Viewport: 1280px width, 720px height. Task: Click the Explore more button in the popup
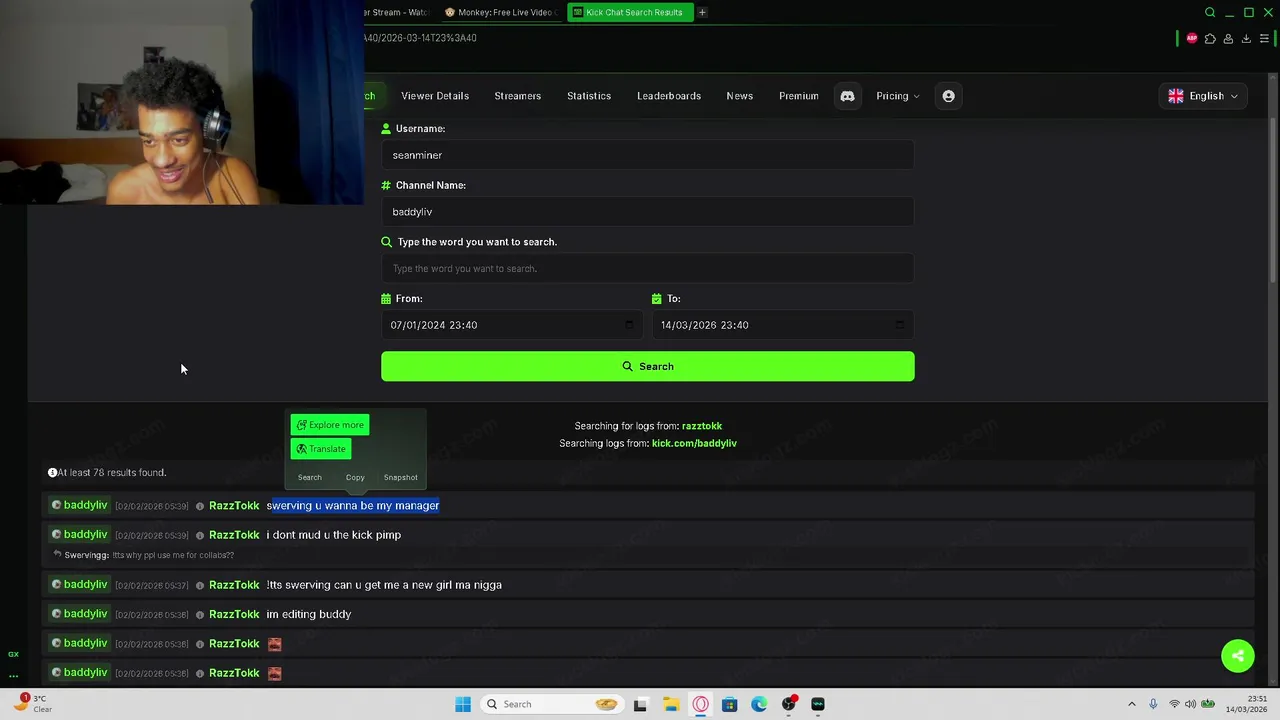point(330,425)
